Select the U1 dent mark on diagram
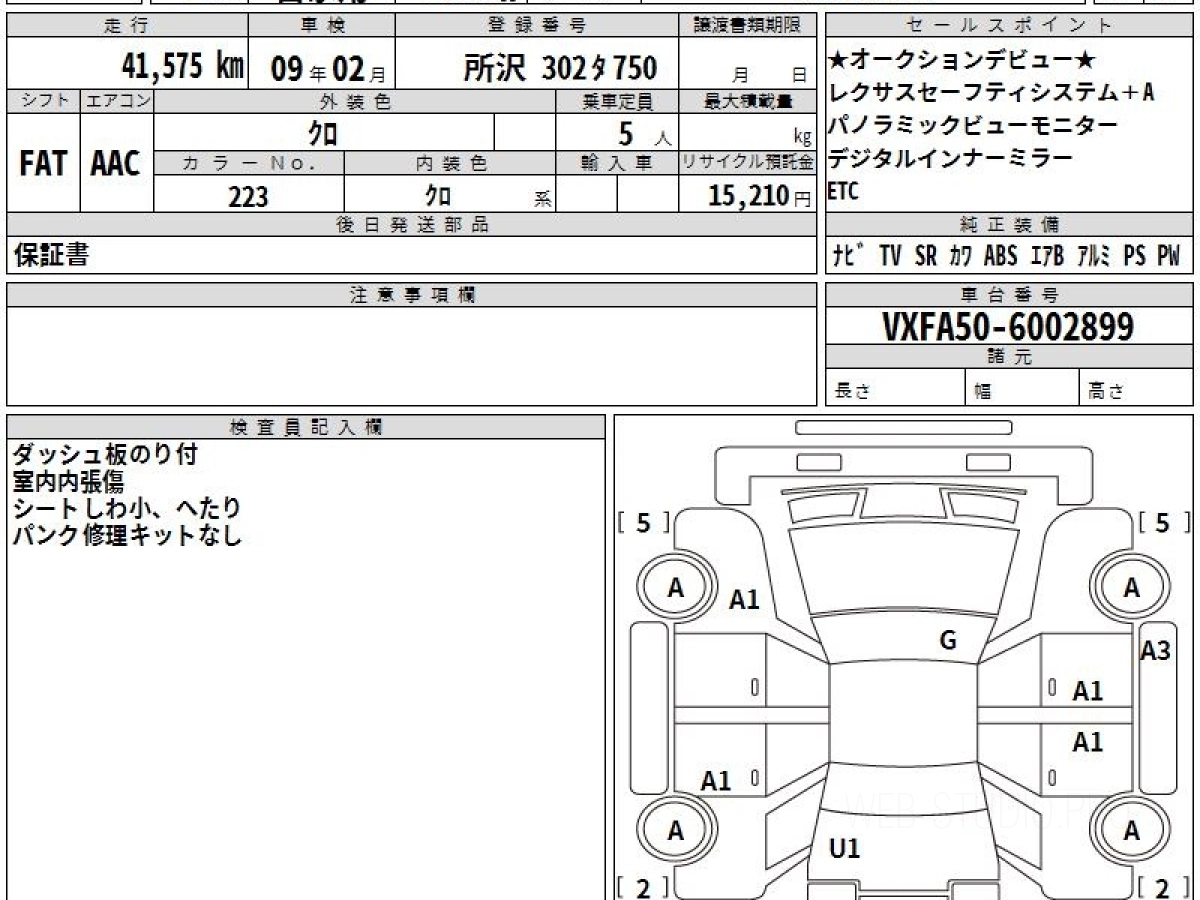The height and width of the screenshot is (900, 1200). click(845, 850)
